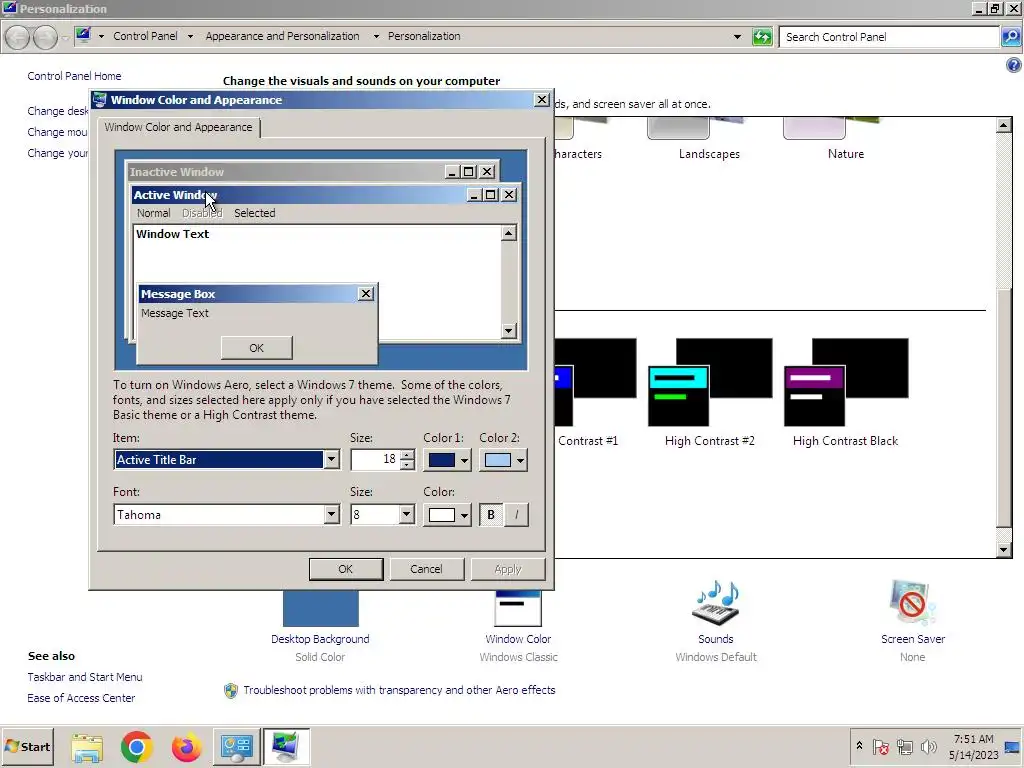Image resolution: width=1024 pixels, height=768 pixels.
Task: Select the Window Color and Appearance tab
Action: point(178,127)
